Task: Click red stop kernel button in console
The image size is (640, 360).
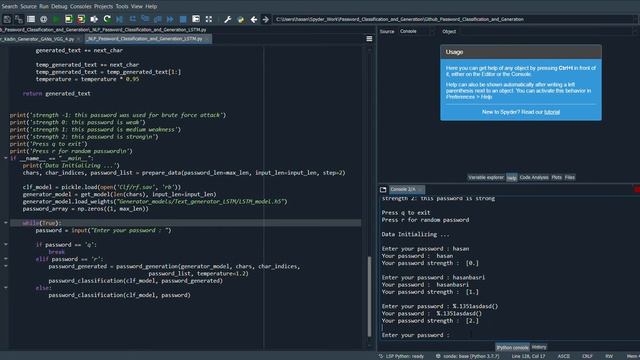Action: point(637,189)
